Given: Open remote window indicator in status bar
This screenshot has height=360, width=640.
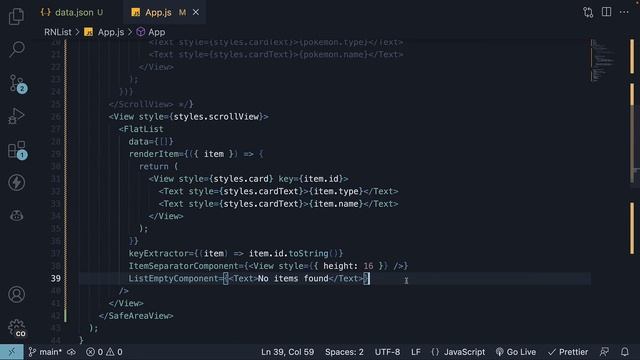Looking at the screenshot, I should tap(11, 352).
